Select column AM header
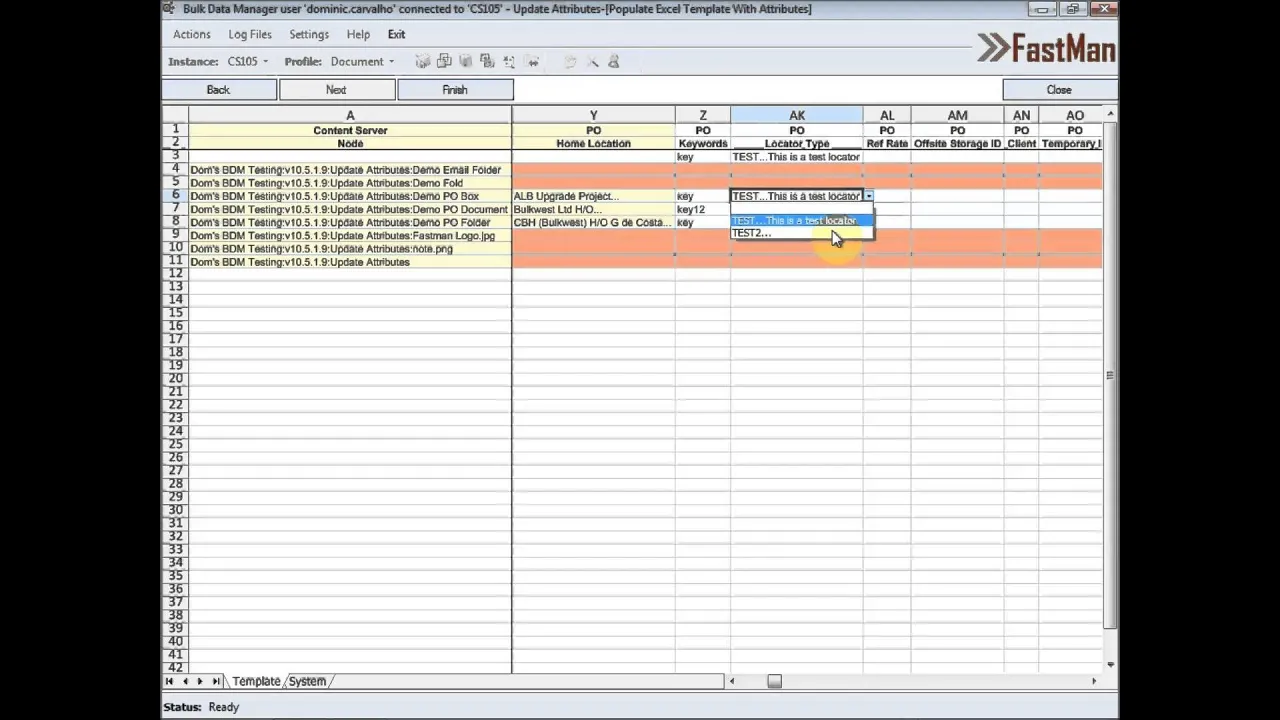This screenshot has width=1280, height=720. pos(958,116)
